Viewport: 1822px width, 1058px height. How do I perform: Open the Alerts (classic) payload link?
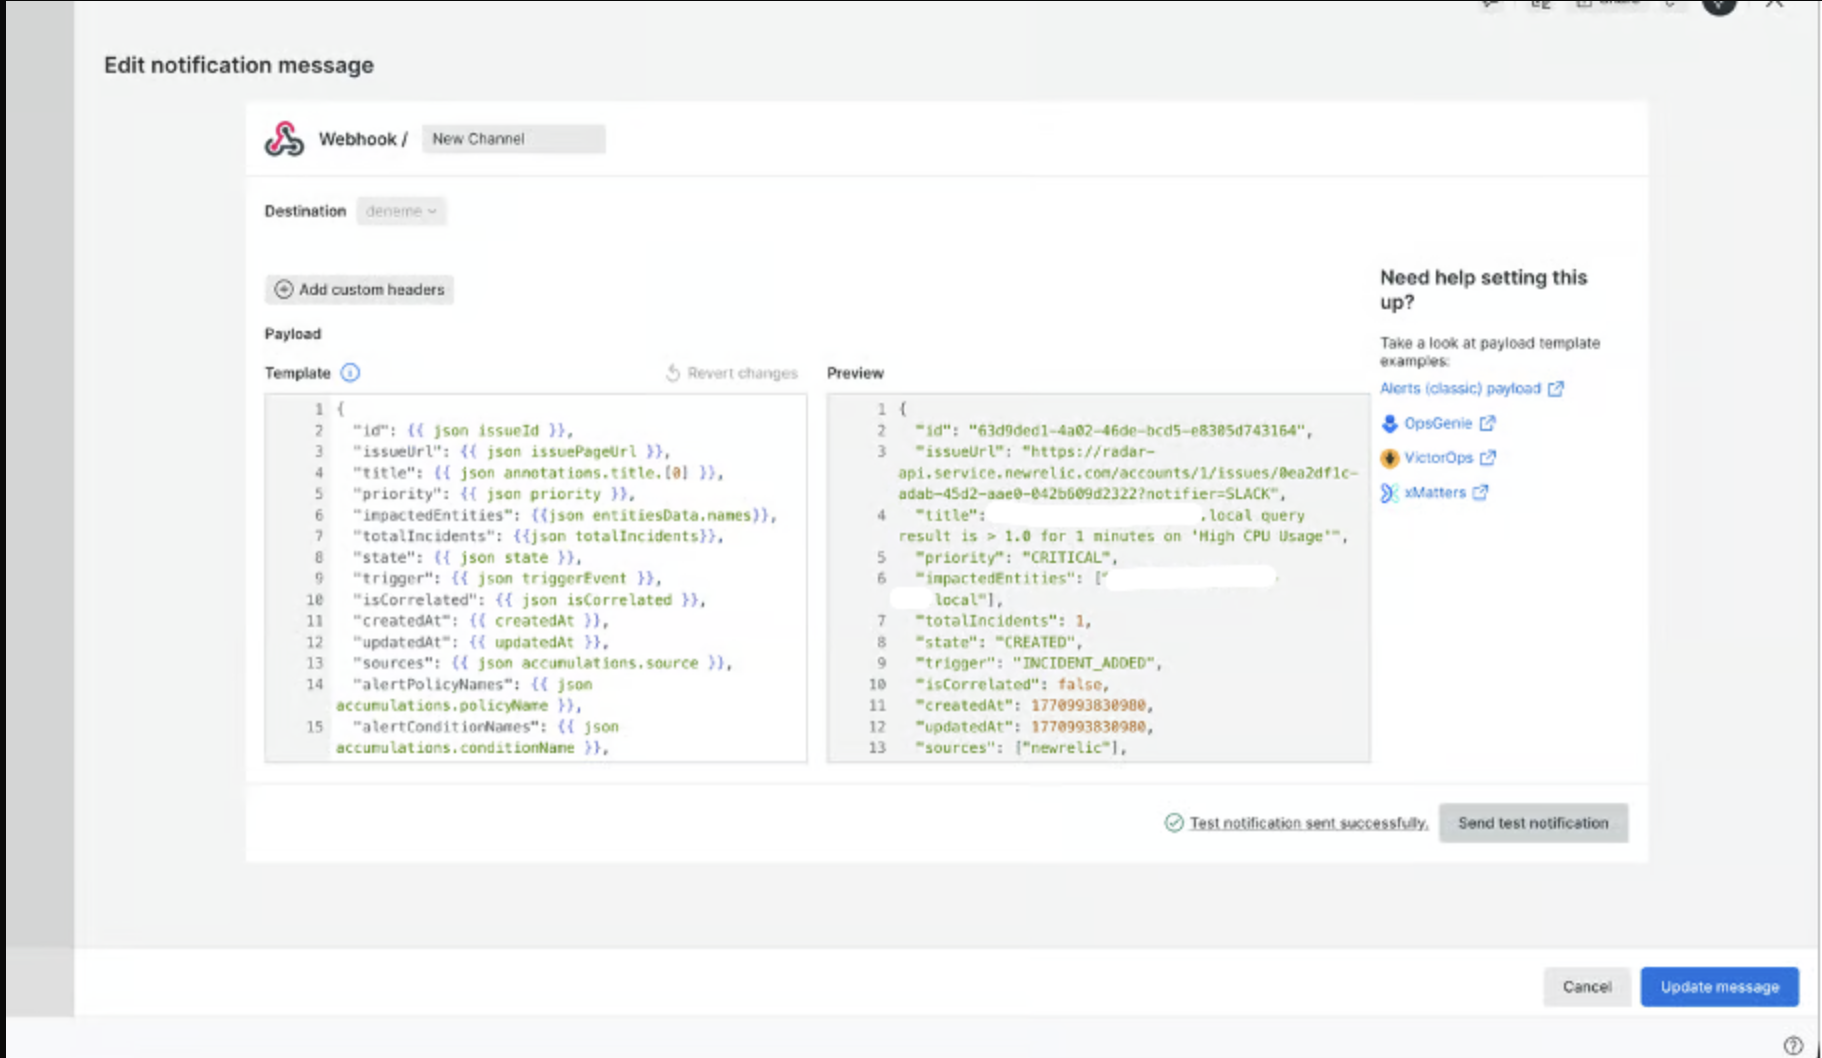click(x=1460, y=389)
